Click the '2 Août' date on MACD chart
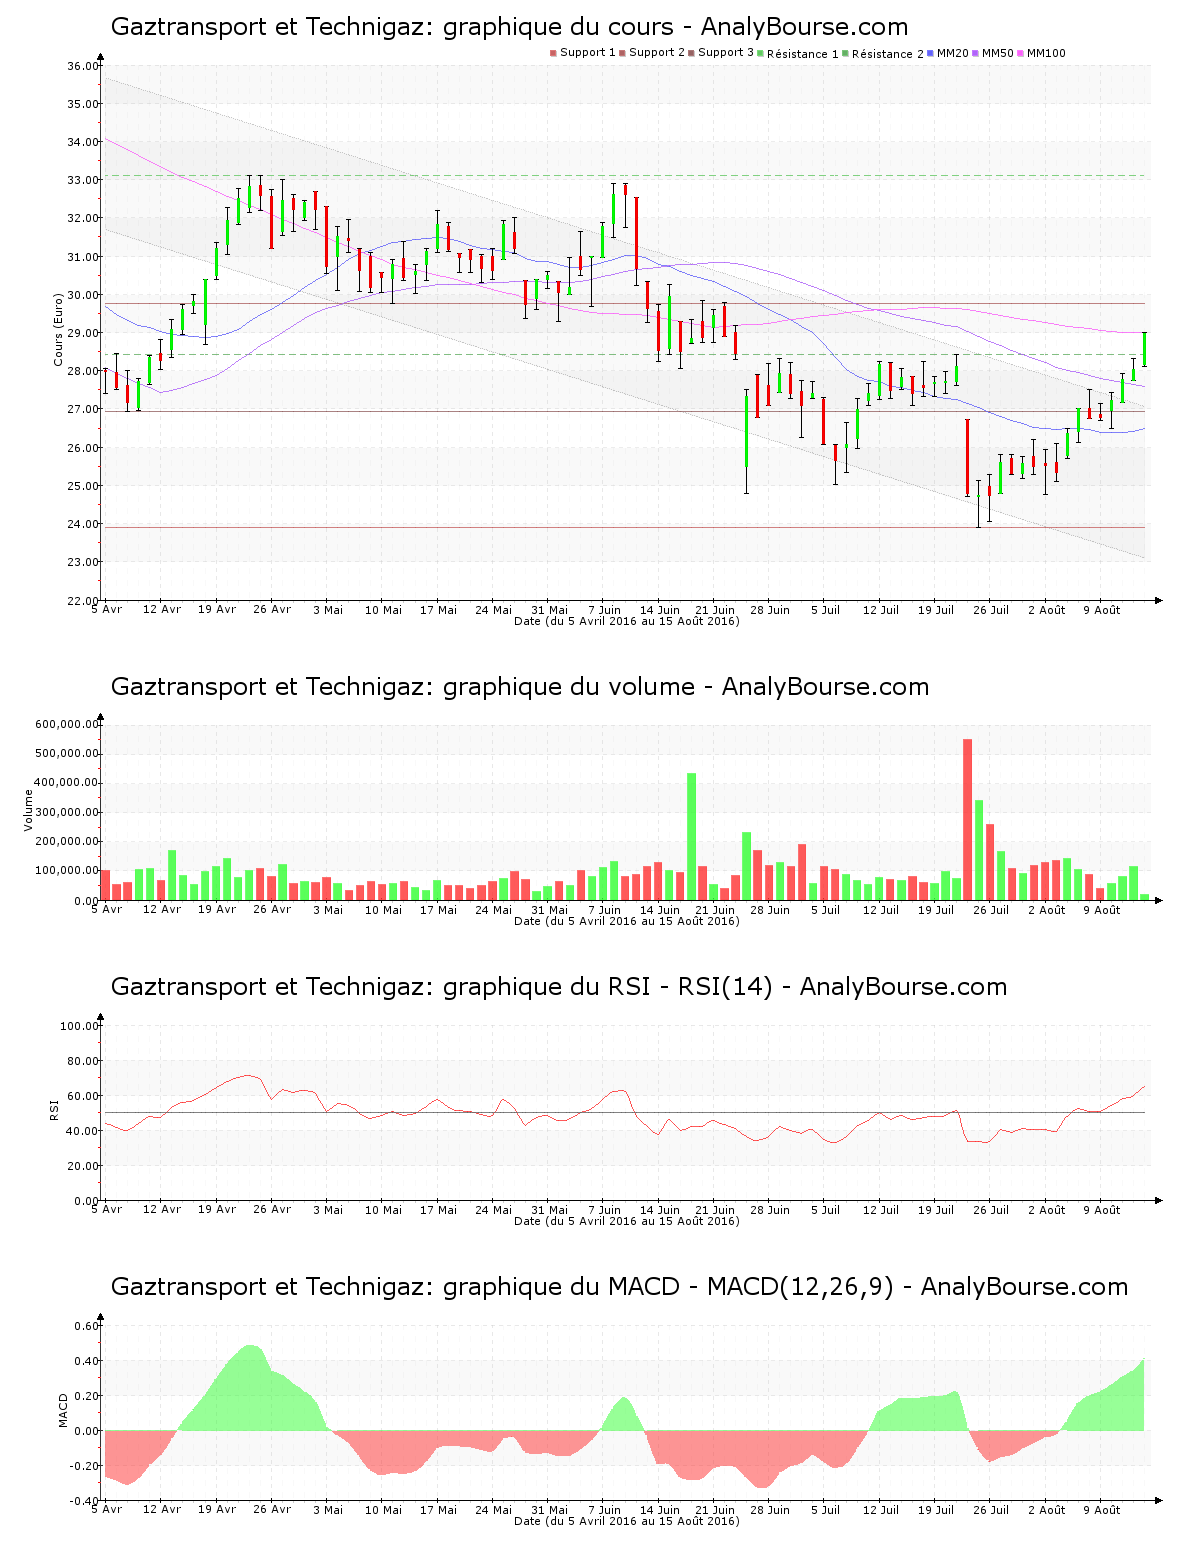This screenshot has width=1200, height=1550. [x=1047, y=1509]
